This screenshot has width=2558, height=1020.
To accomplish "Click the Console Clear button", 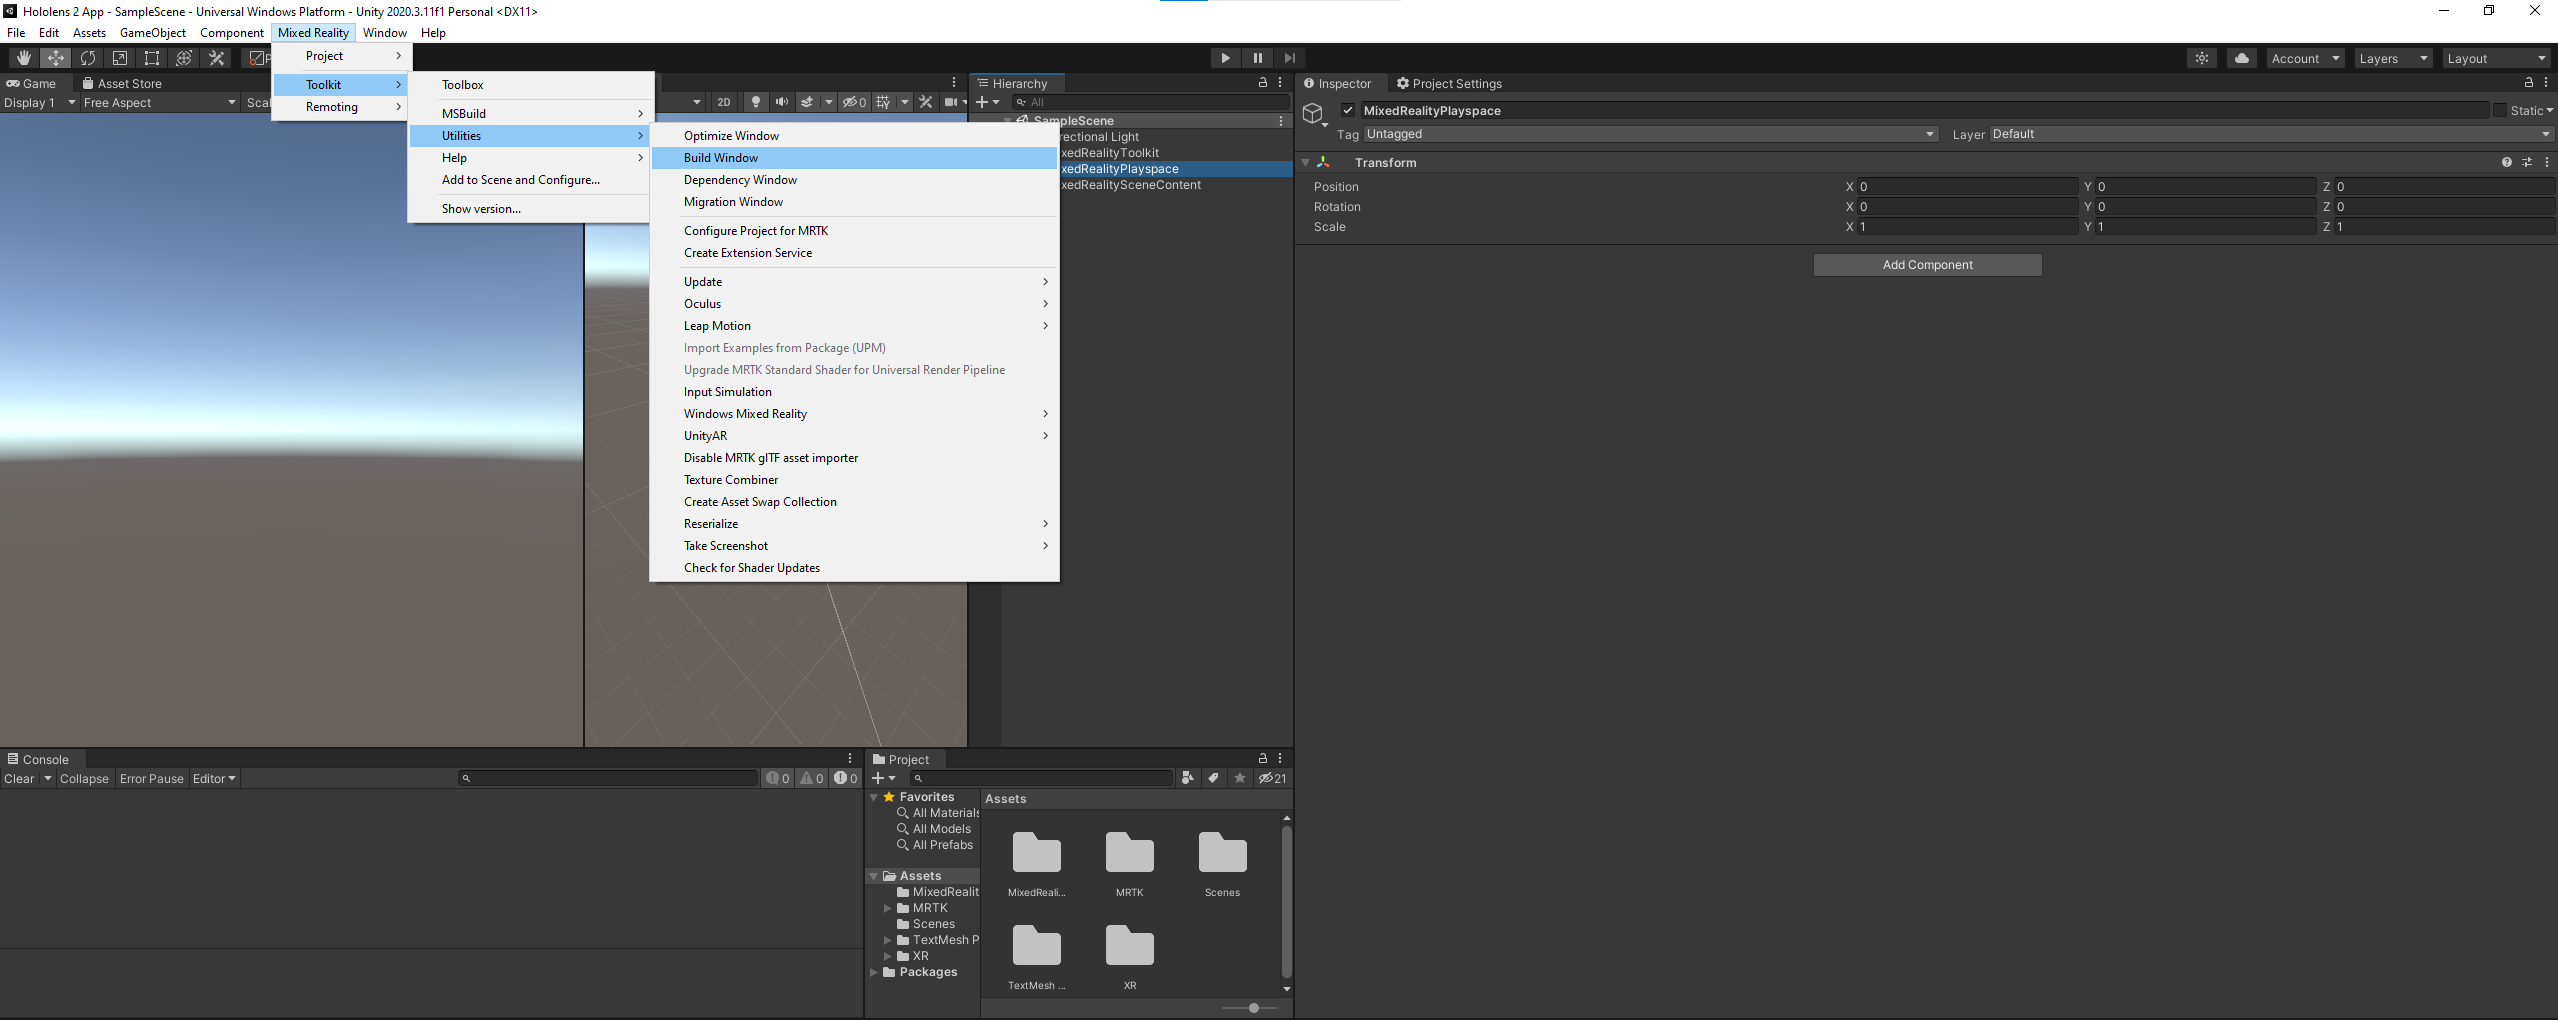I will pyautogui.click(x=19, y=779).
